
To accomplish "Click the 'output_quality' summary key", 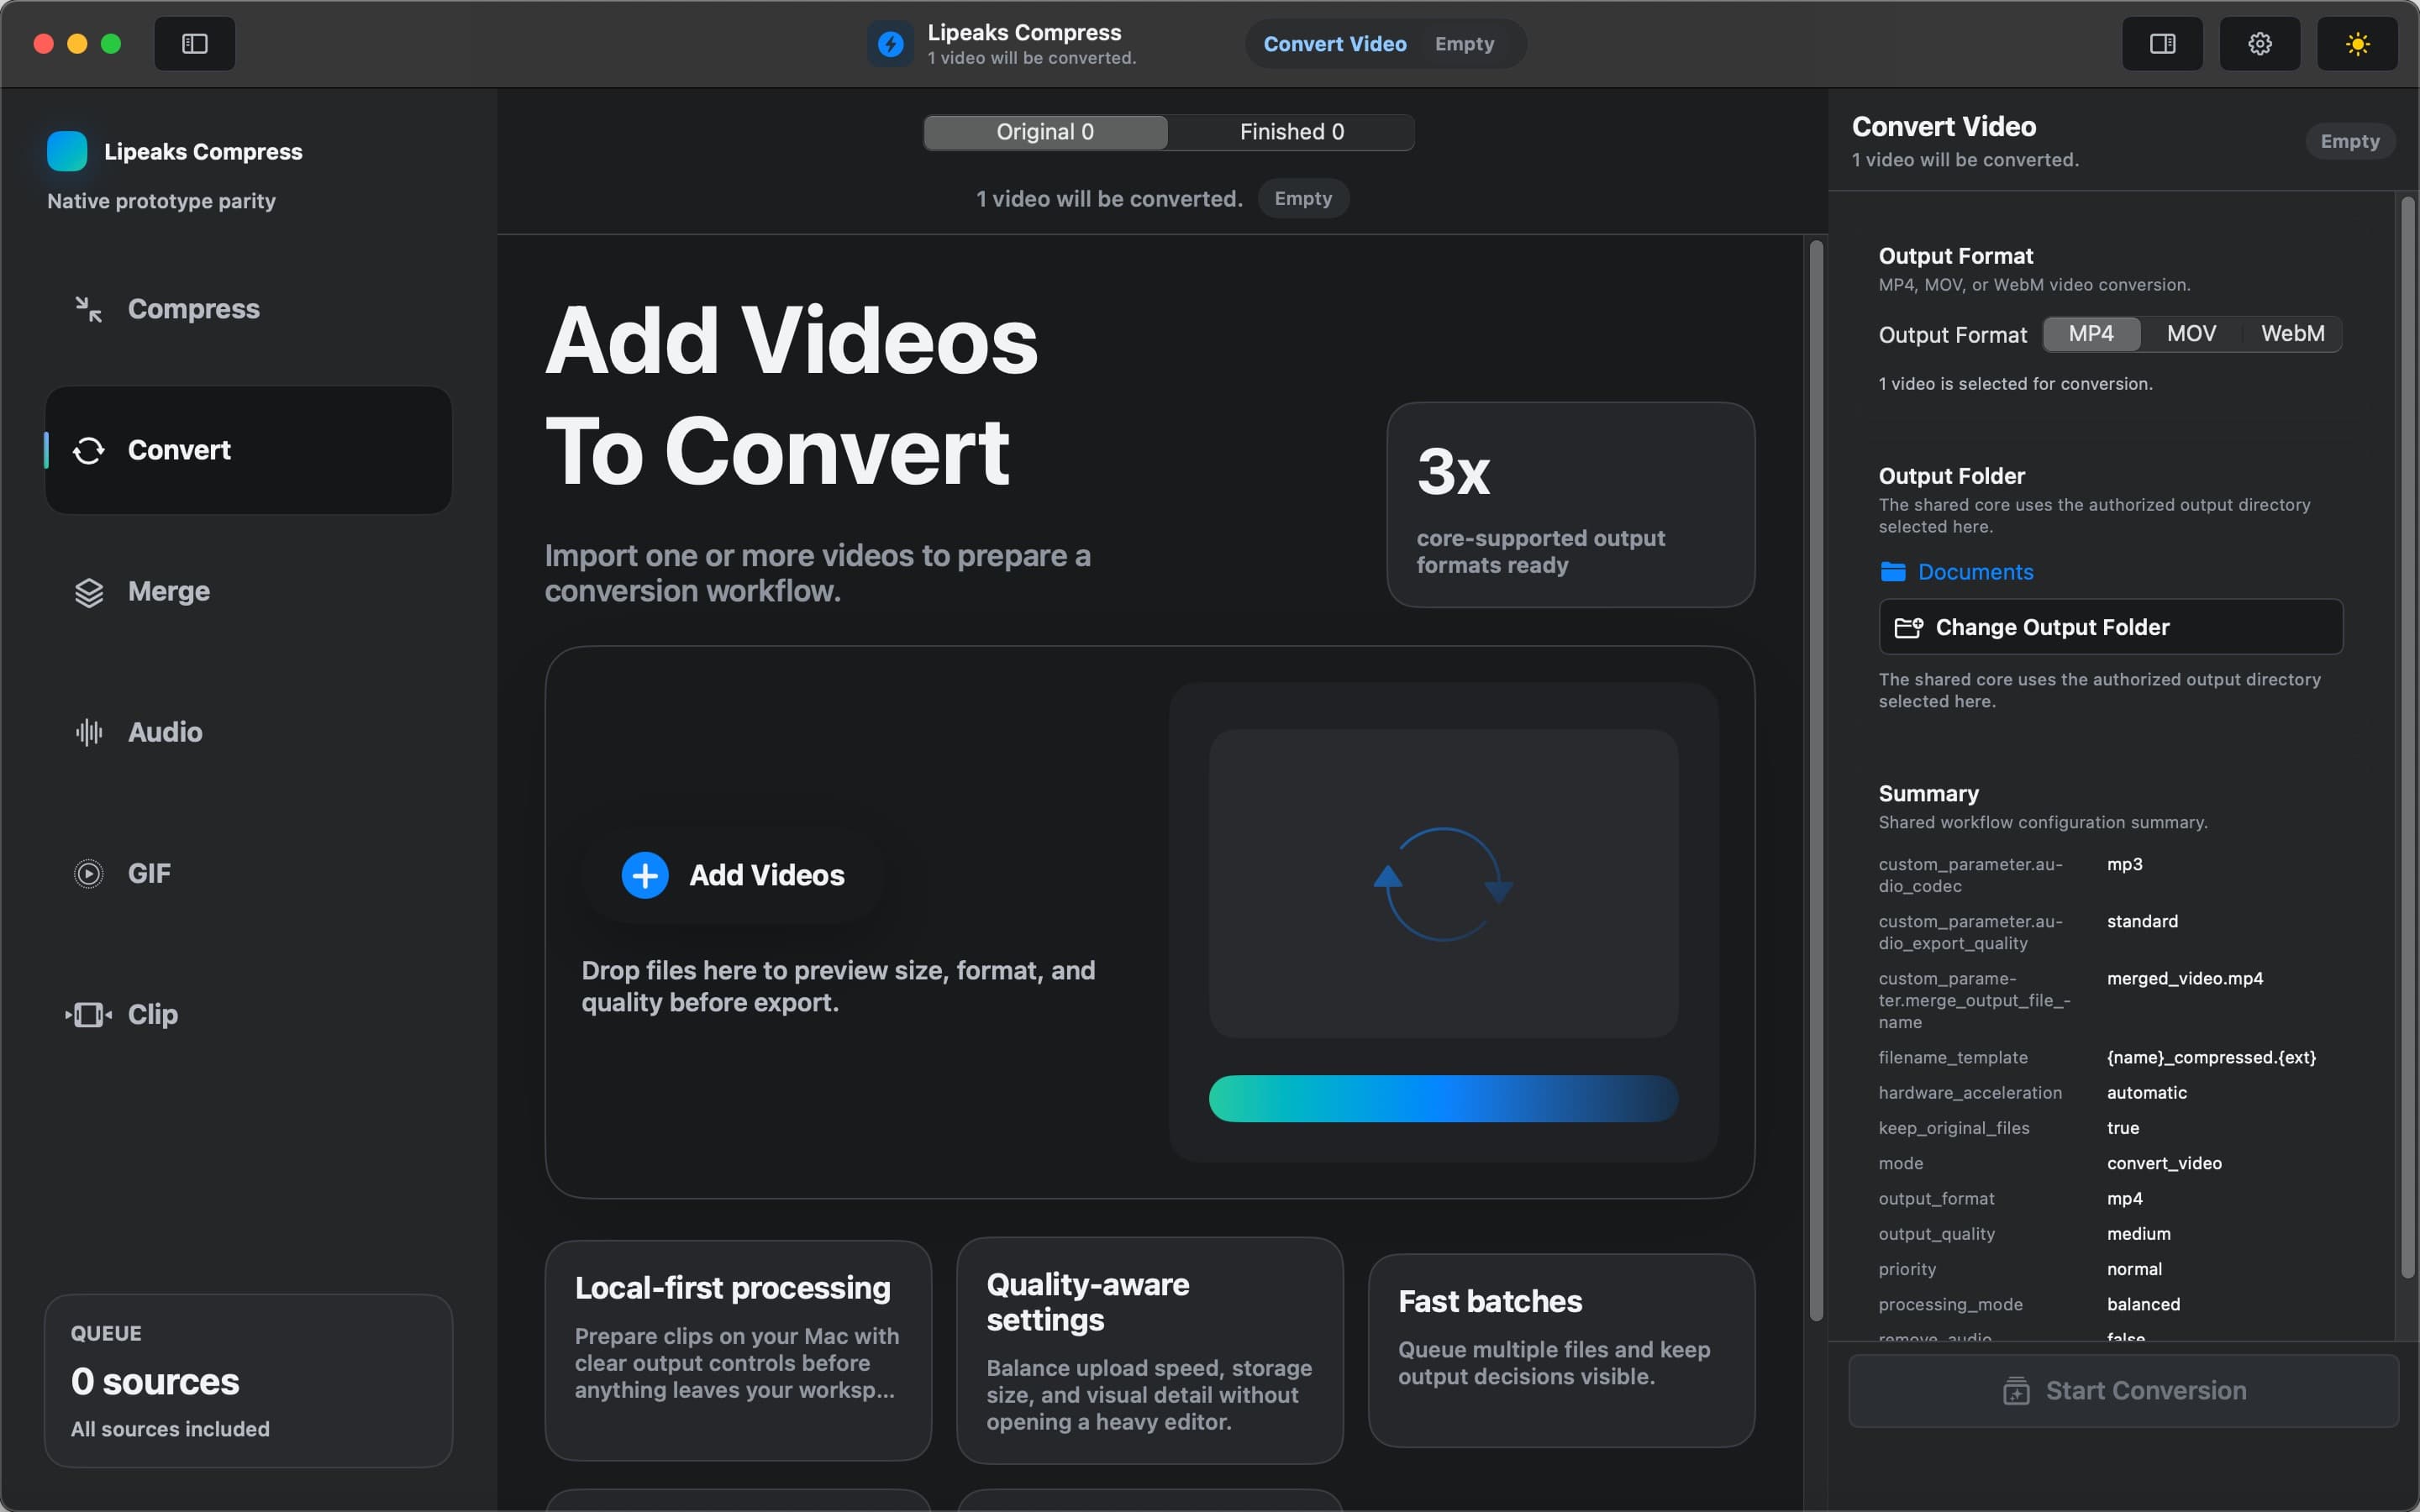I will click(x=1936, y=1234).
